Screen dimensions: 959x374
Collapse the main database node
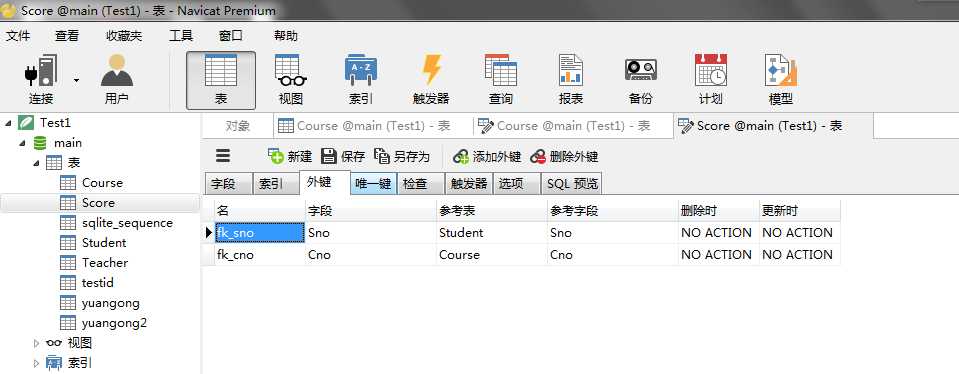tap(23, 143)
